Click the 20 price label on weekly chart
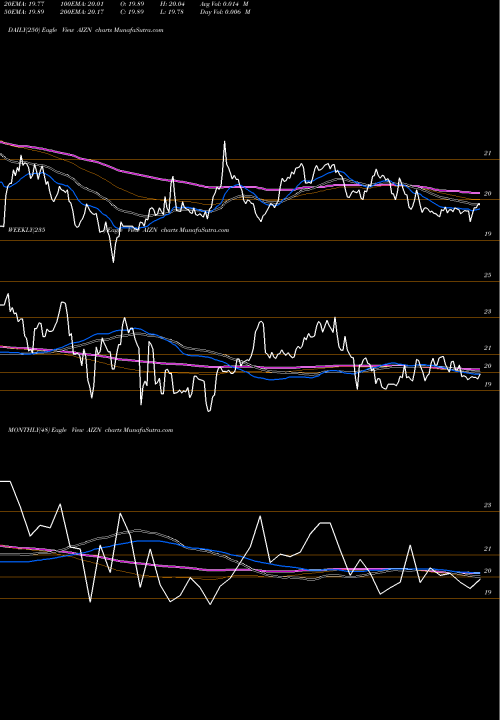This screenshot has width=500, height=720. click(x=488, y=366)
